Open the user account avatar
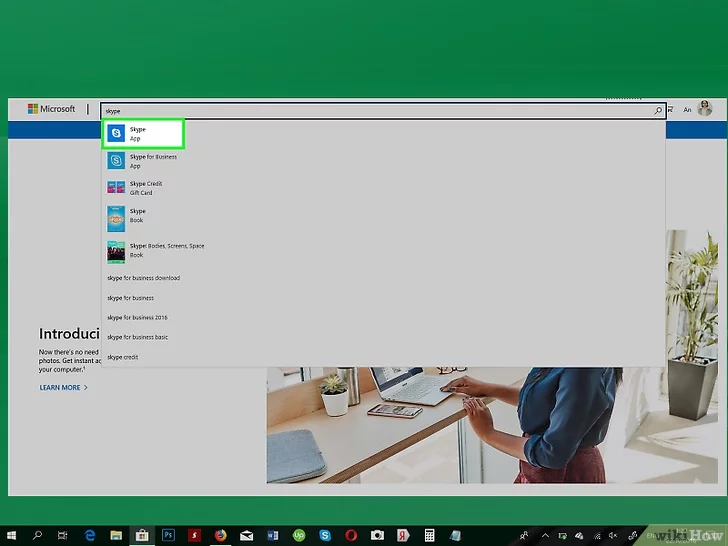Screen dimensions: 728x546 point(705,109)
